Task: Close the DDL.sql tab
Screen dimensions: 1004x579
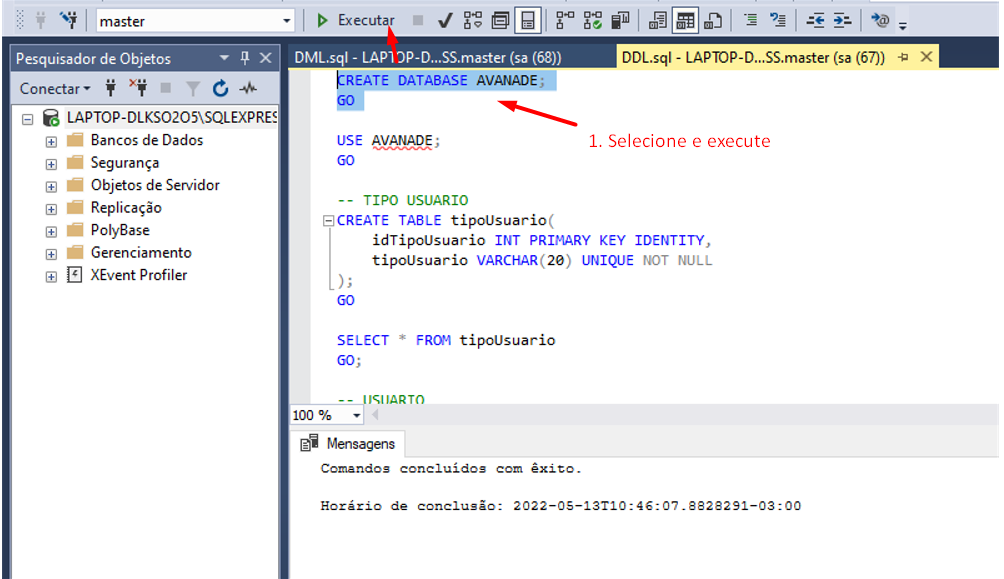Action: click(926, 56)
